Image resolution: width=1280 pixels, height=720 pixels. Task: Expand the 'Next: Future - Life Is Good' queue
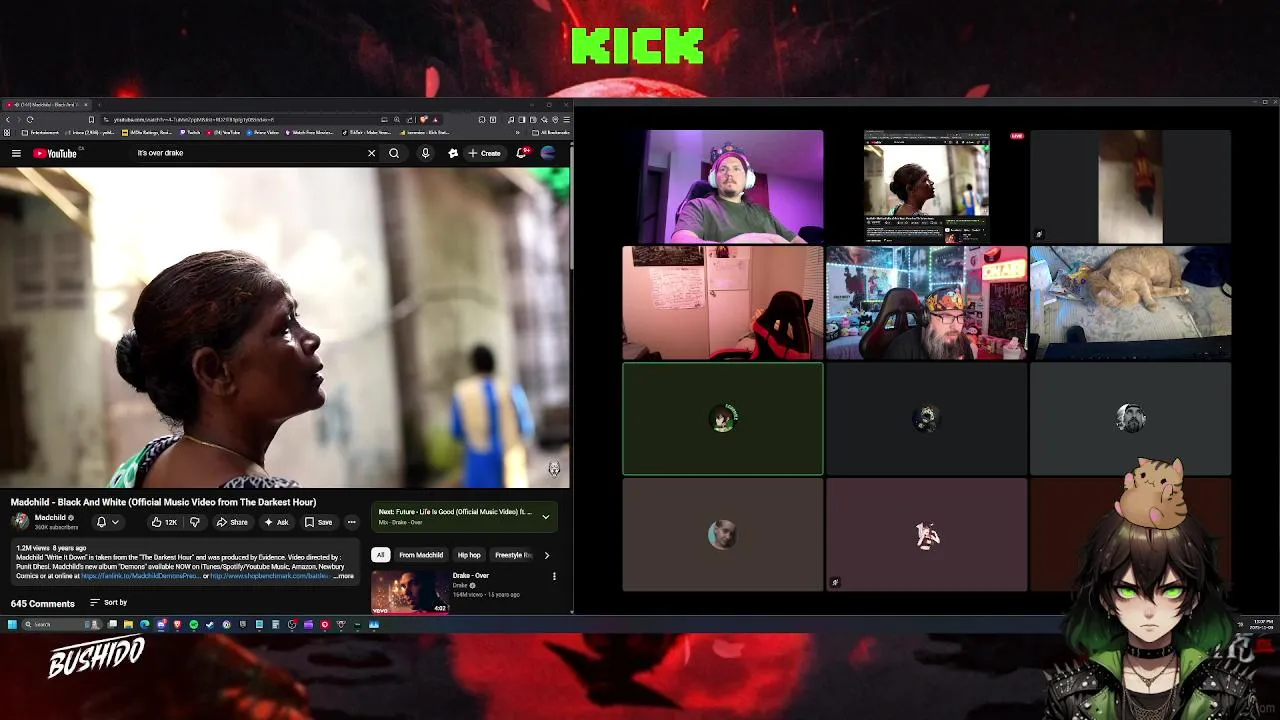coord(545,517)
